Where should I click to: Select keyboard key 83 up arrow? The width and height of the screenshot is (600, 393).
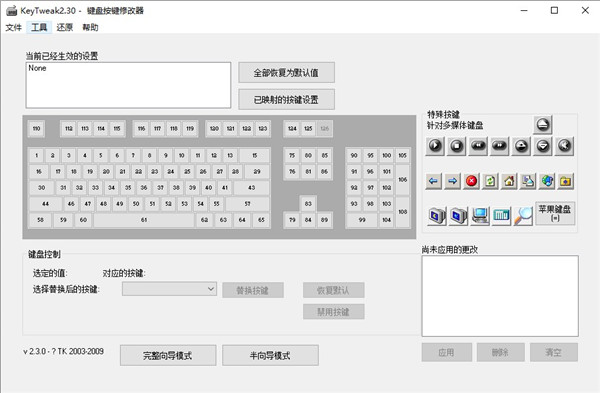coord(308,204)
